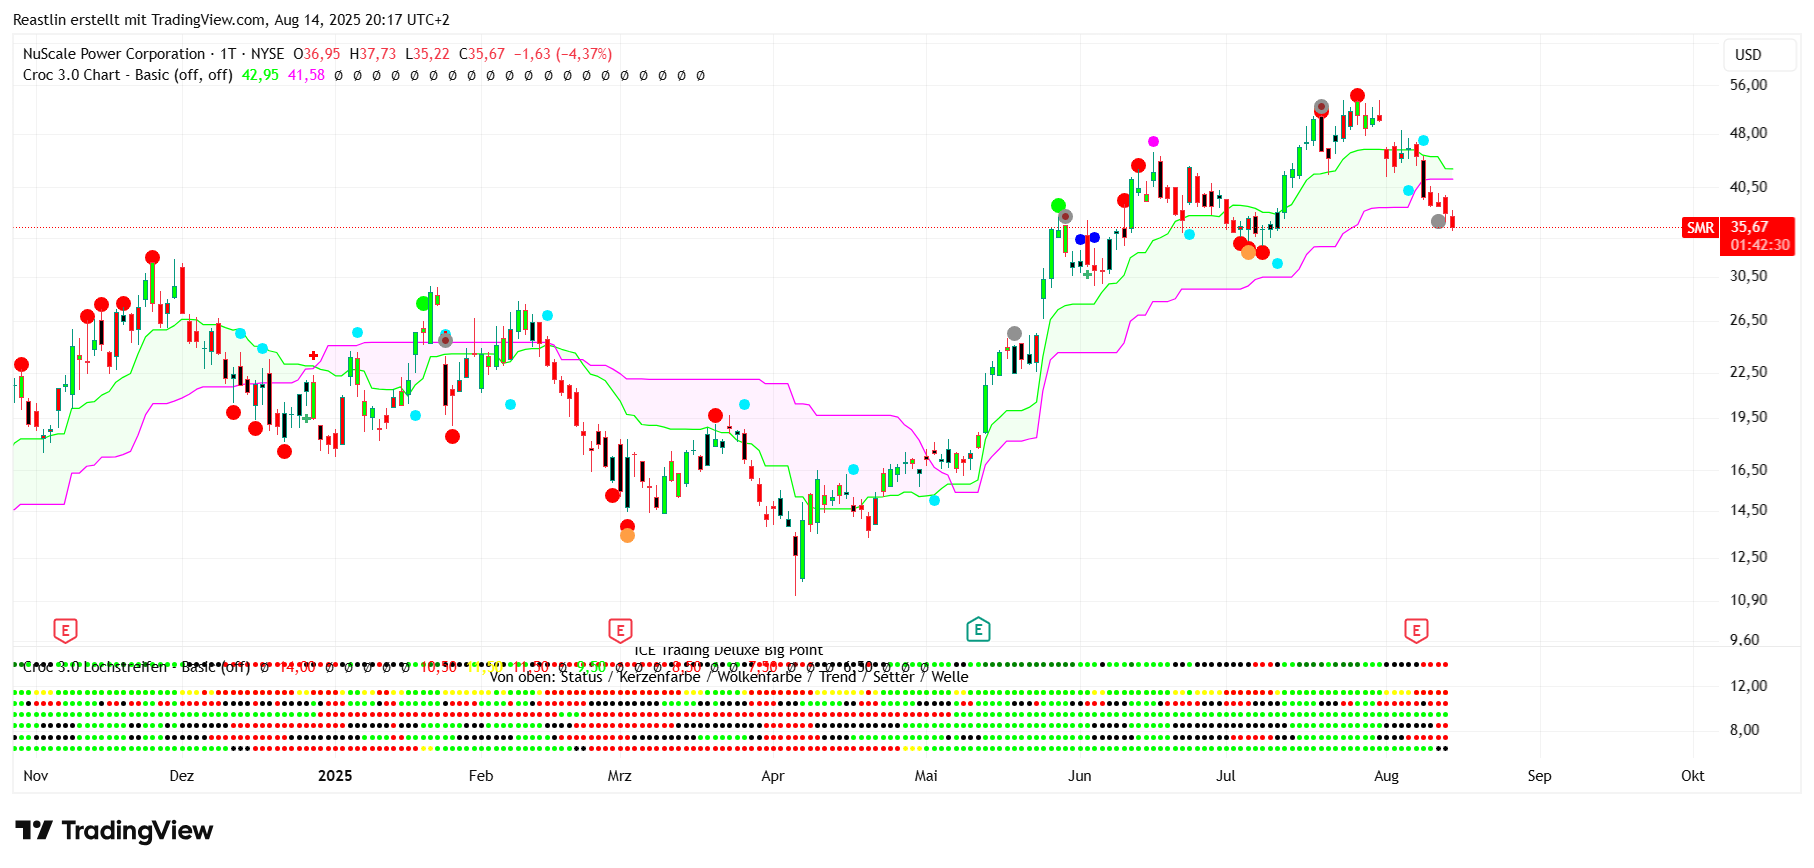This screenshot has height=868, width=1814.
Task: Select the Croc 3.0 Lochstreifen indicator label
Action: coord(95,667)
